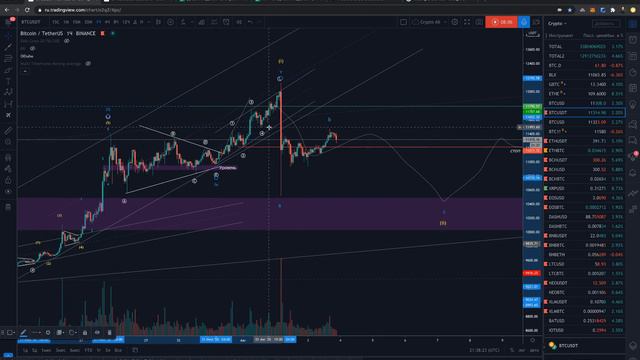Click the browser reload button
Image resolution: width=640 pixels, height=360 pixels.
click(27, 10)
